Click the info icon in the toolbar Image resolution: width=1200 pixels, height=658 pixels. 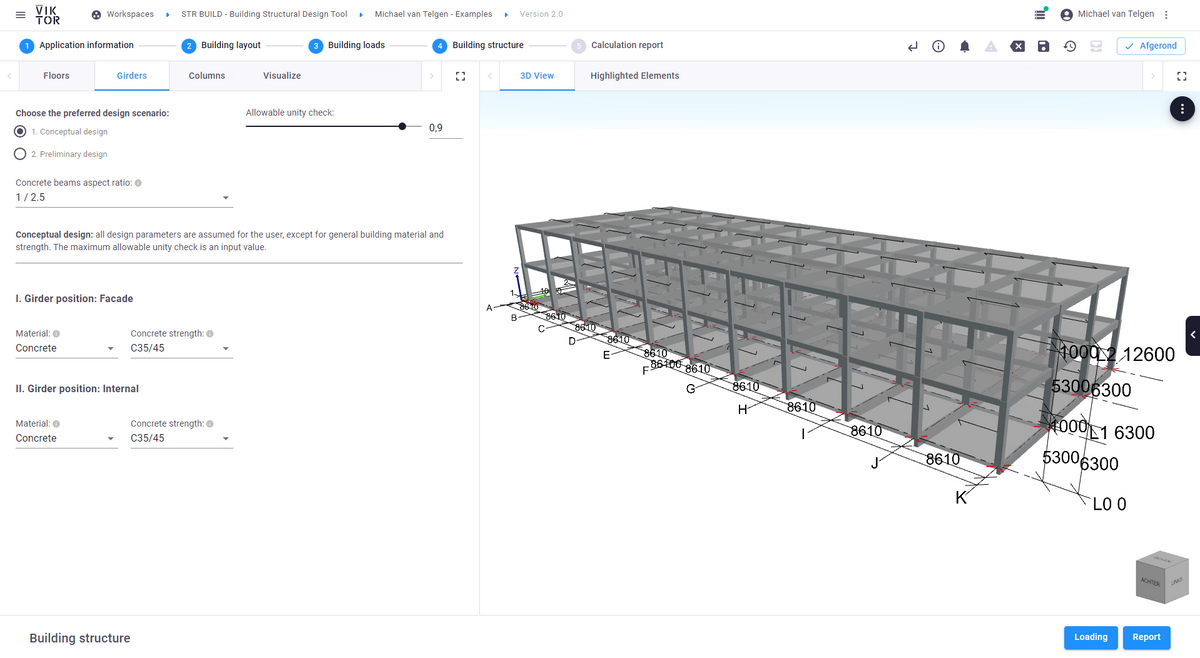point(938,45)
